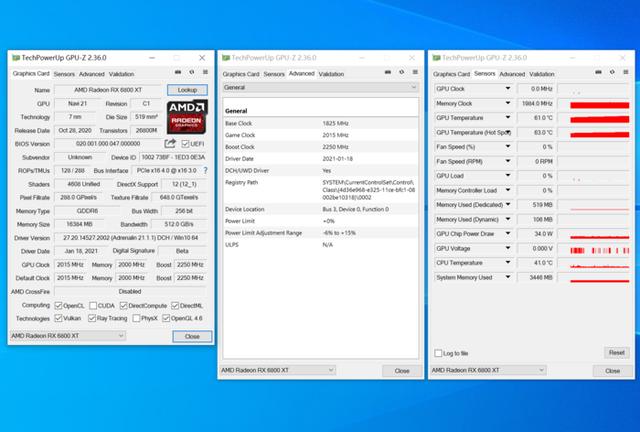Click the BIOS Version field

coord(108,144)
